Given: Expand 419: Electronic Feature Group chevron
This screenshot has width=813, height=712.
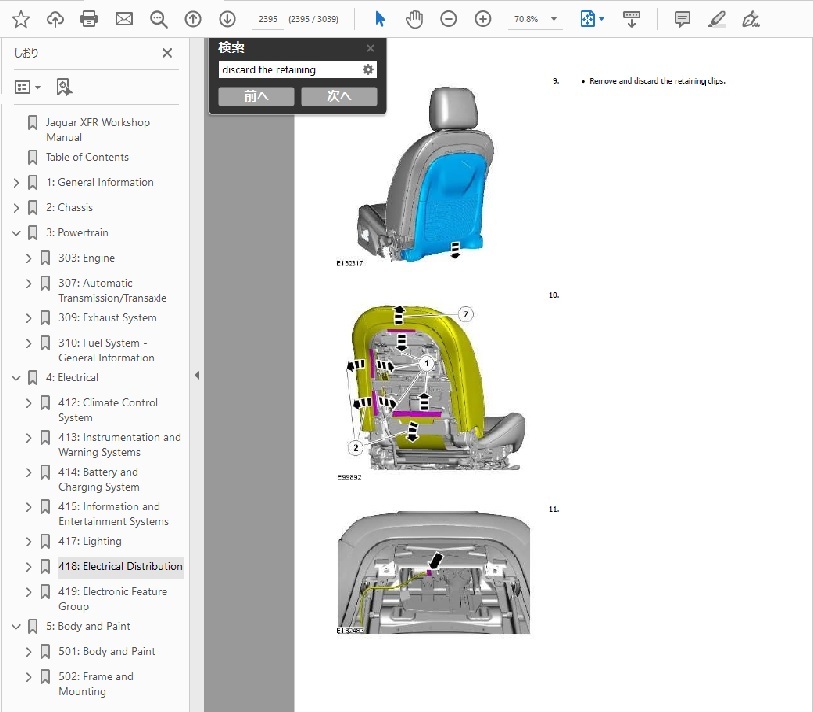Looking at the screenshot, I should click(x=29, y=592).
